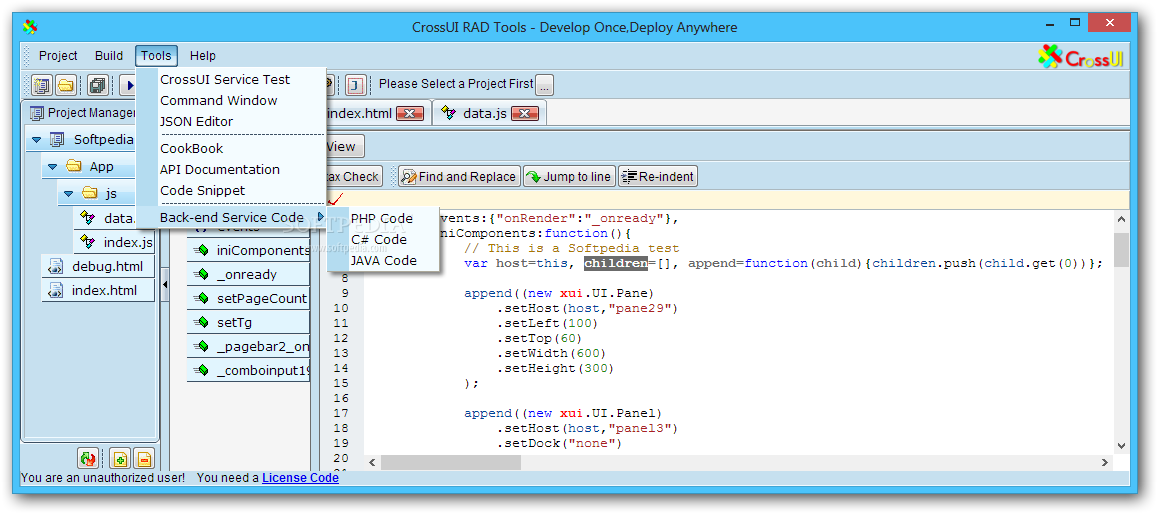Click the index.html file icon in tree
Screen dimensions: 1158x514
(55, 290)
